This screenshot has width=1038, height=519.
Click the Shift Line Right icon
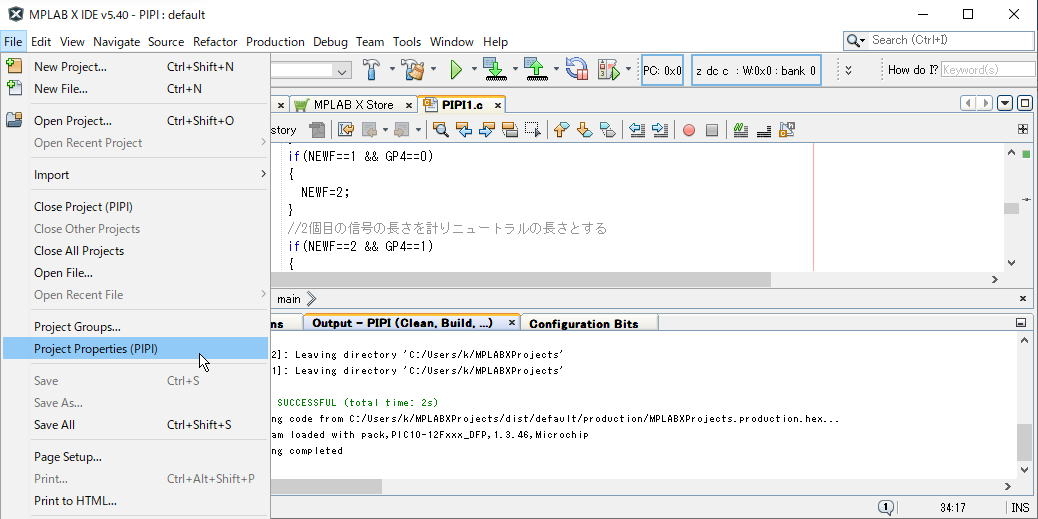(x=660, y=130)
